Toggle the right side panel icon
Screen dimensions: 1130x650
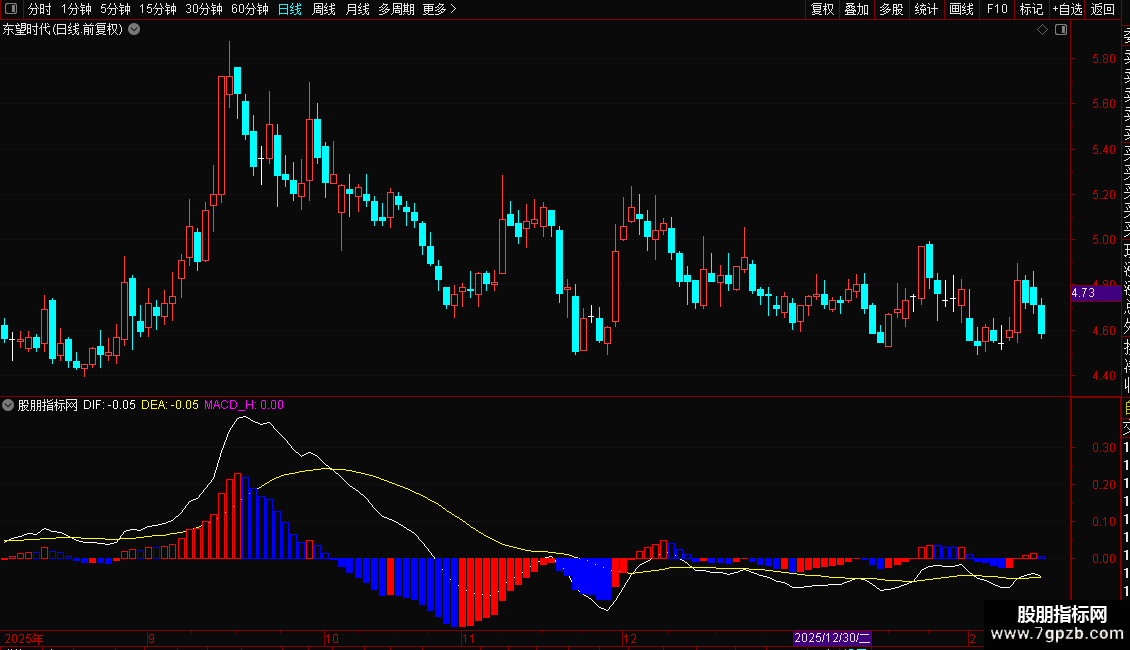[1061, 30]
